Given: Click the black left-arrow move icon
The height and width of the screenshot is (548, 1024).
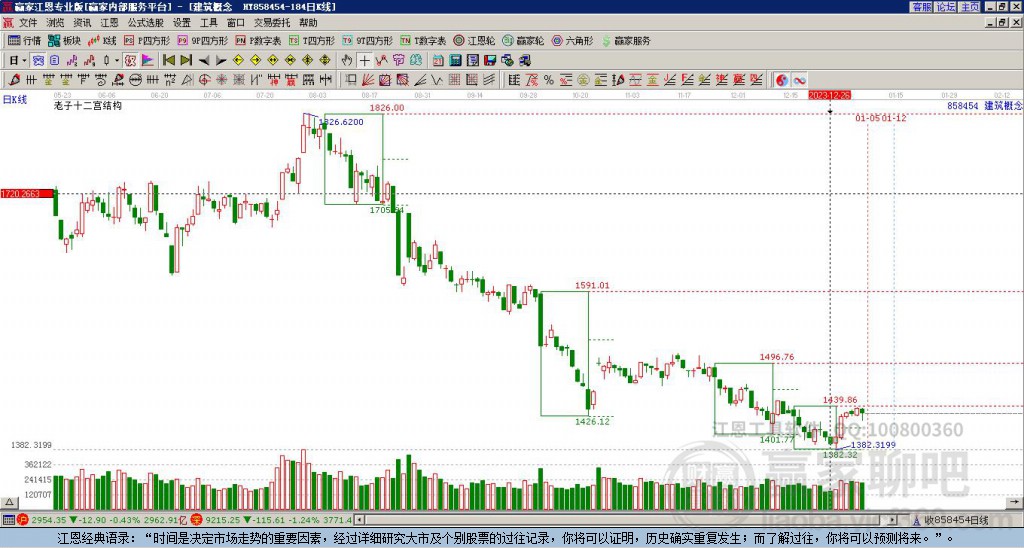Looking at the screenshot, I should pyautogui.click(x=203, y=60).
